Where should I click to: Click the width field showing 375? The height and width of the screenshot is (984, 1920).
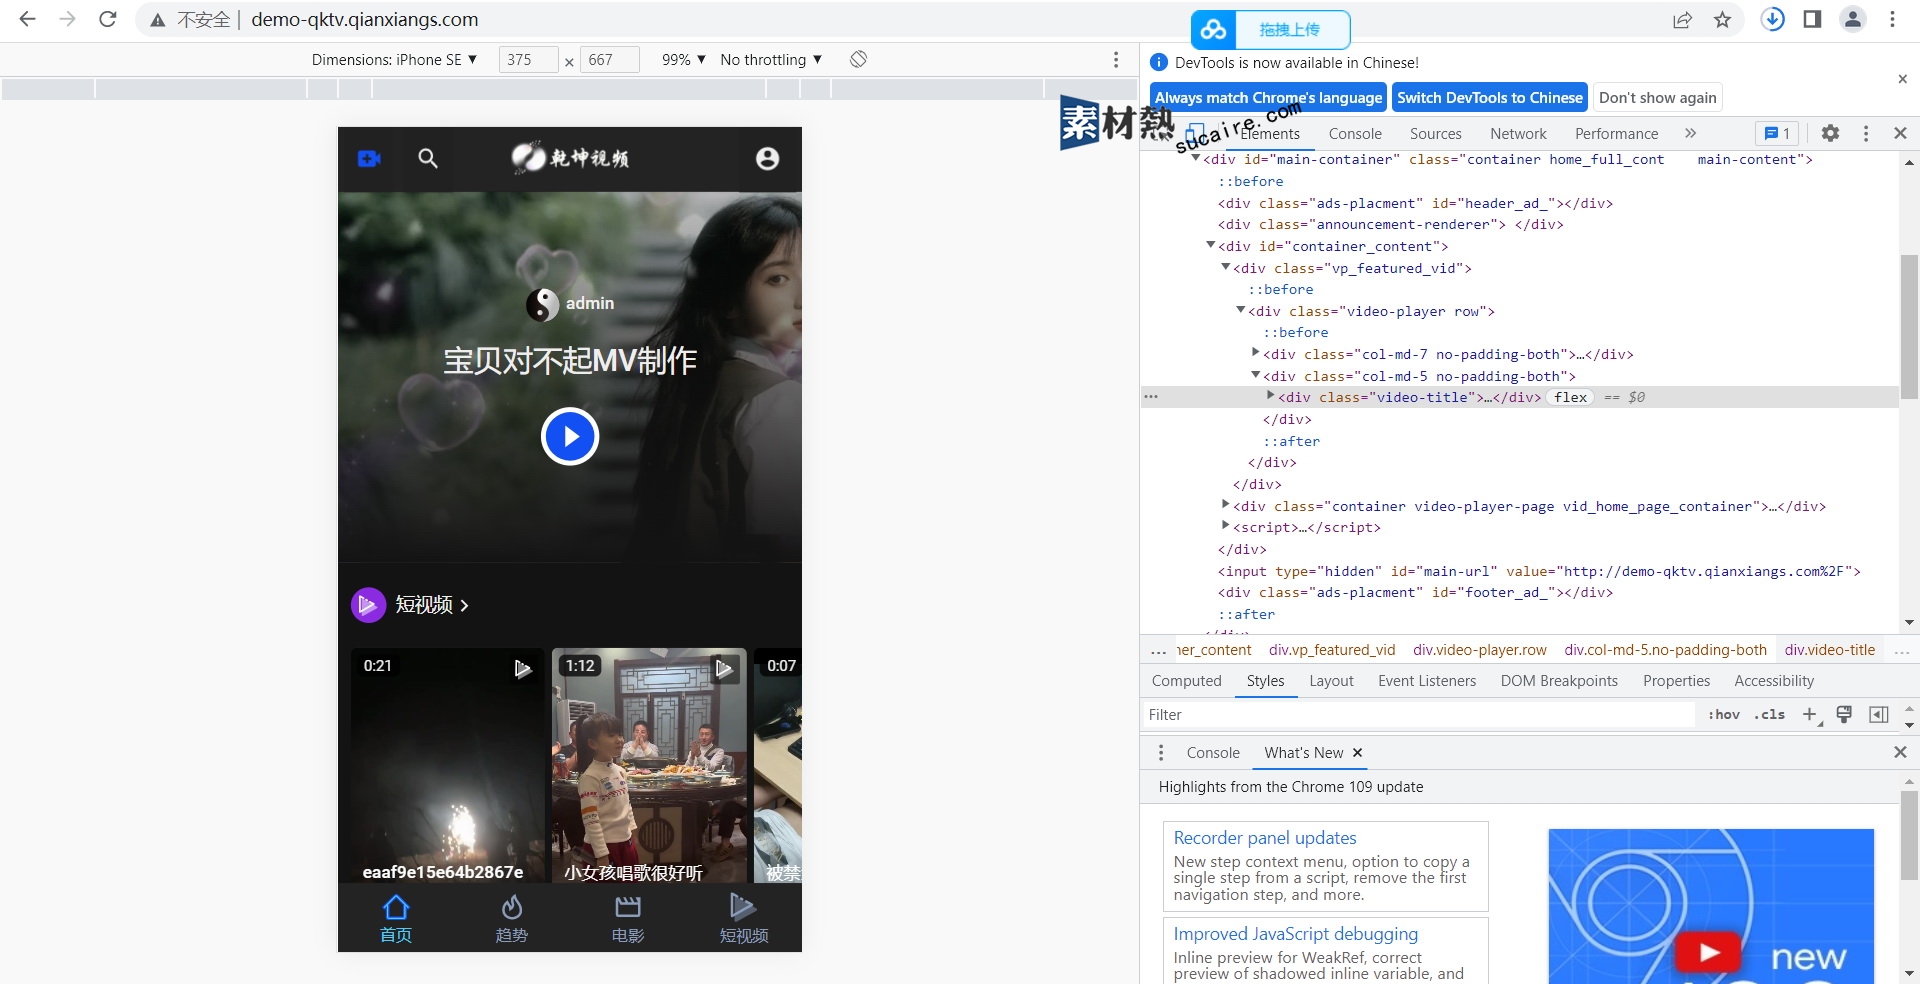pos(528,60)
